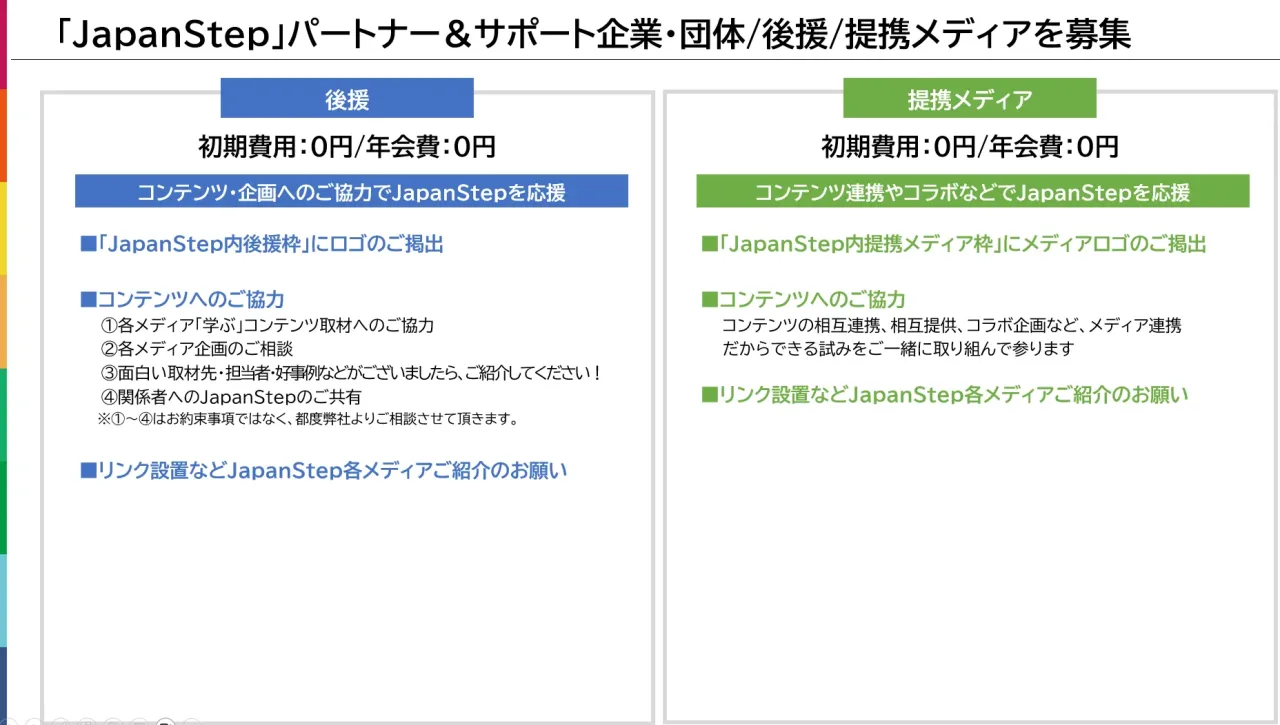
Task: Select ■「JapanStep内後援枠」にロゴのご掲出
Action: point(262,244)
